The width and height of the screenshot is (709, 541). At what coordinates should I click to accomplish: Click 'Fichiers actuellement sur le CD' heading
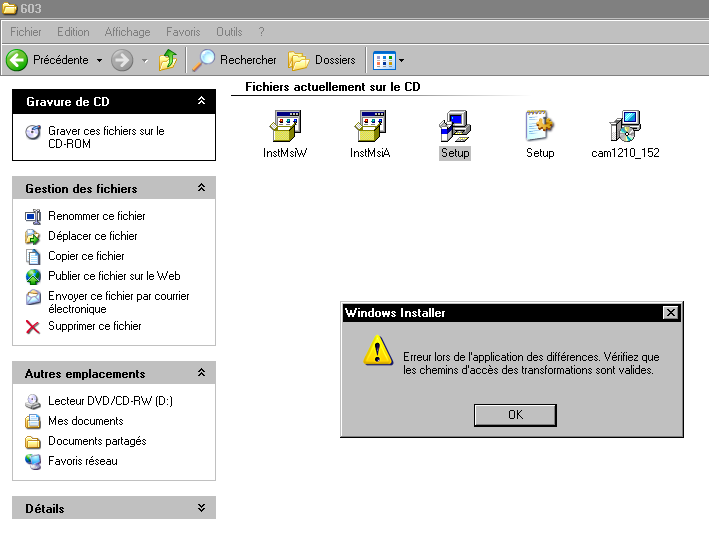pyautogui.click(x=333, y=87)
